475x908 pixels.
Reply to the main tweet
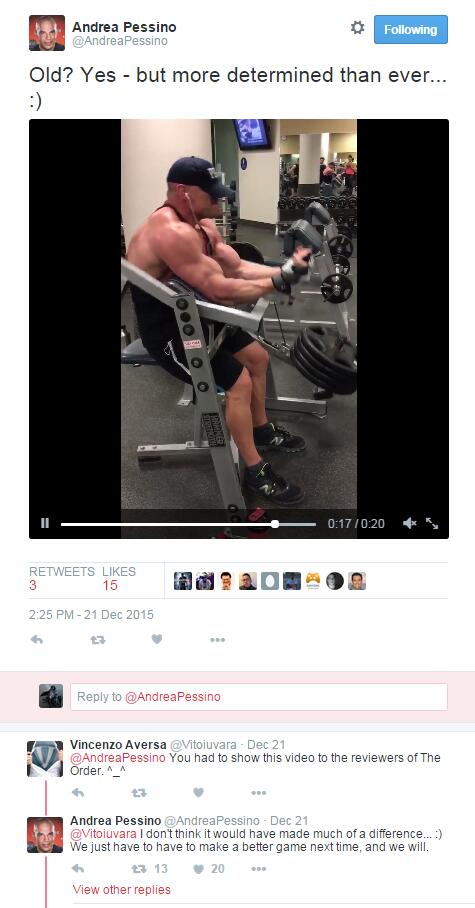(36, 640)
